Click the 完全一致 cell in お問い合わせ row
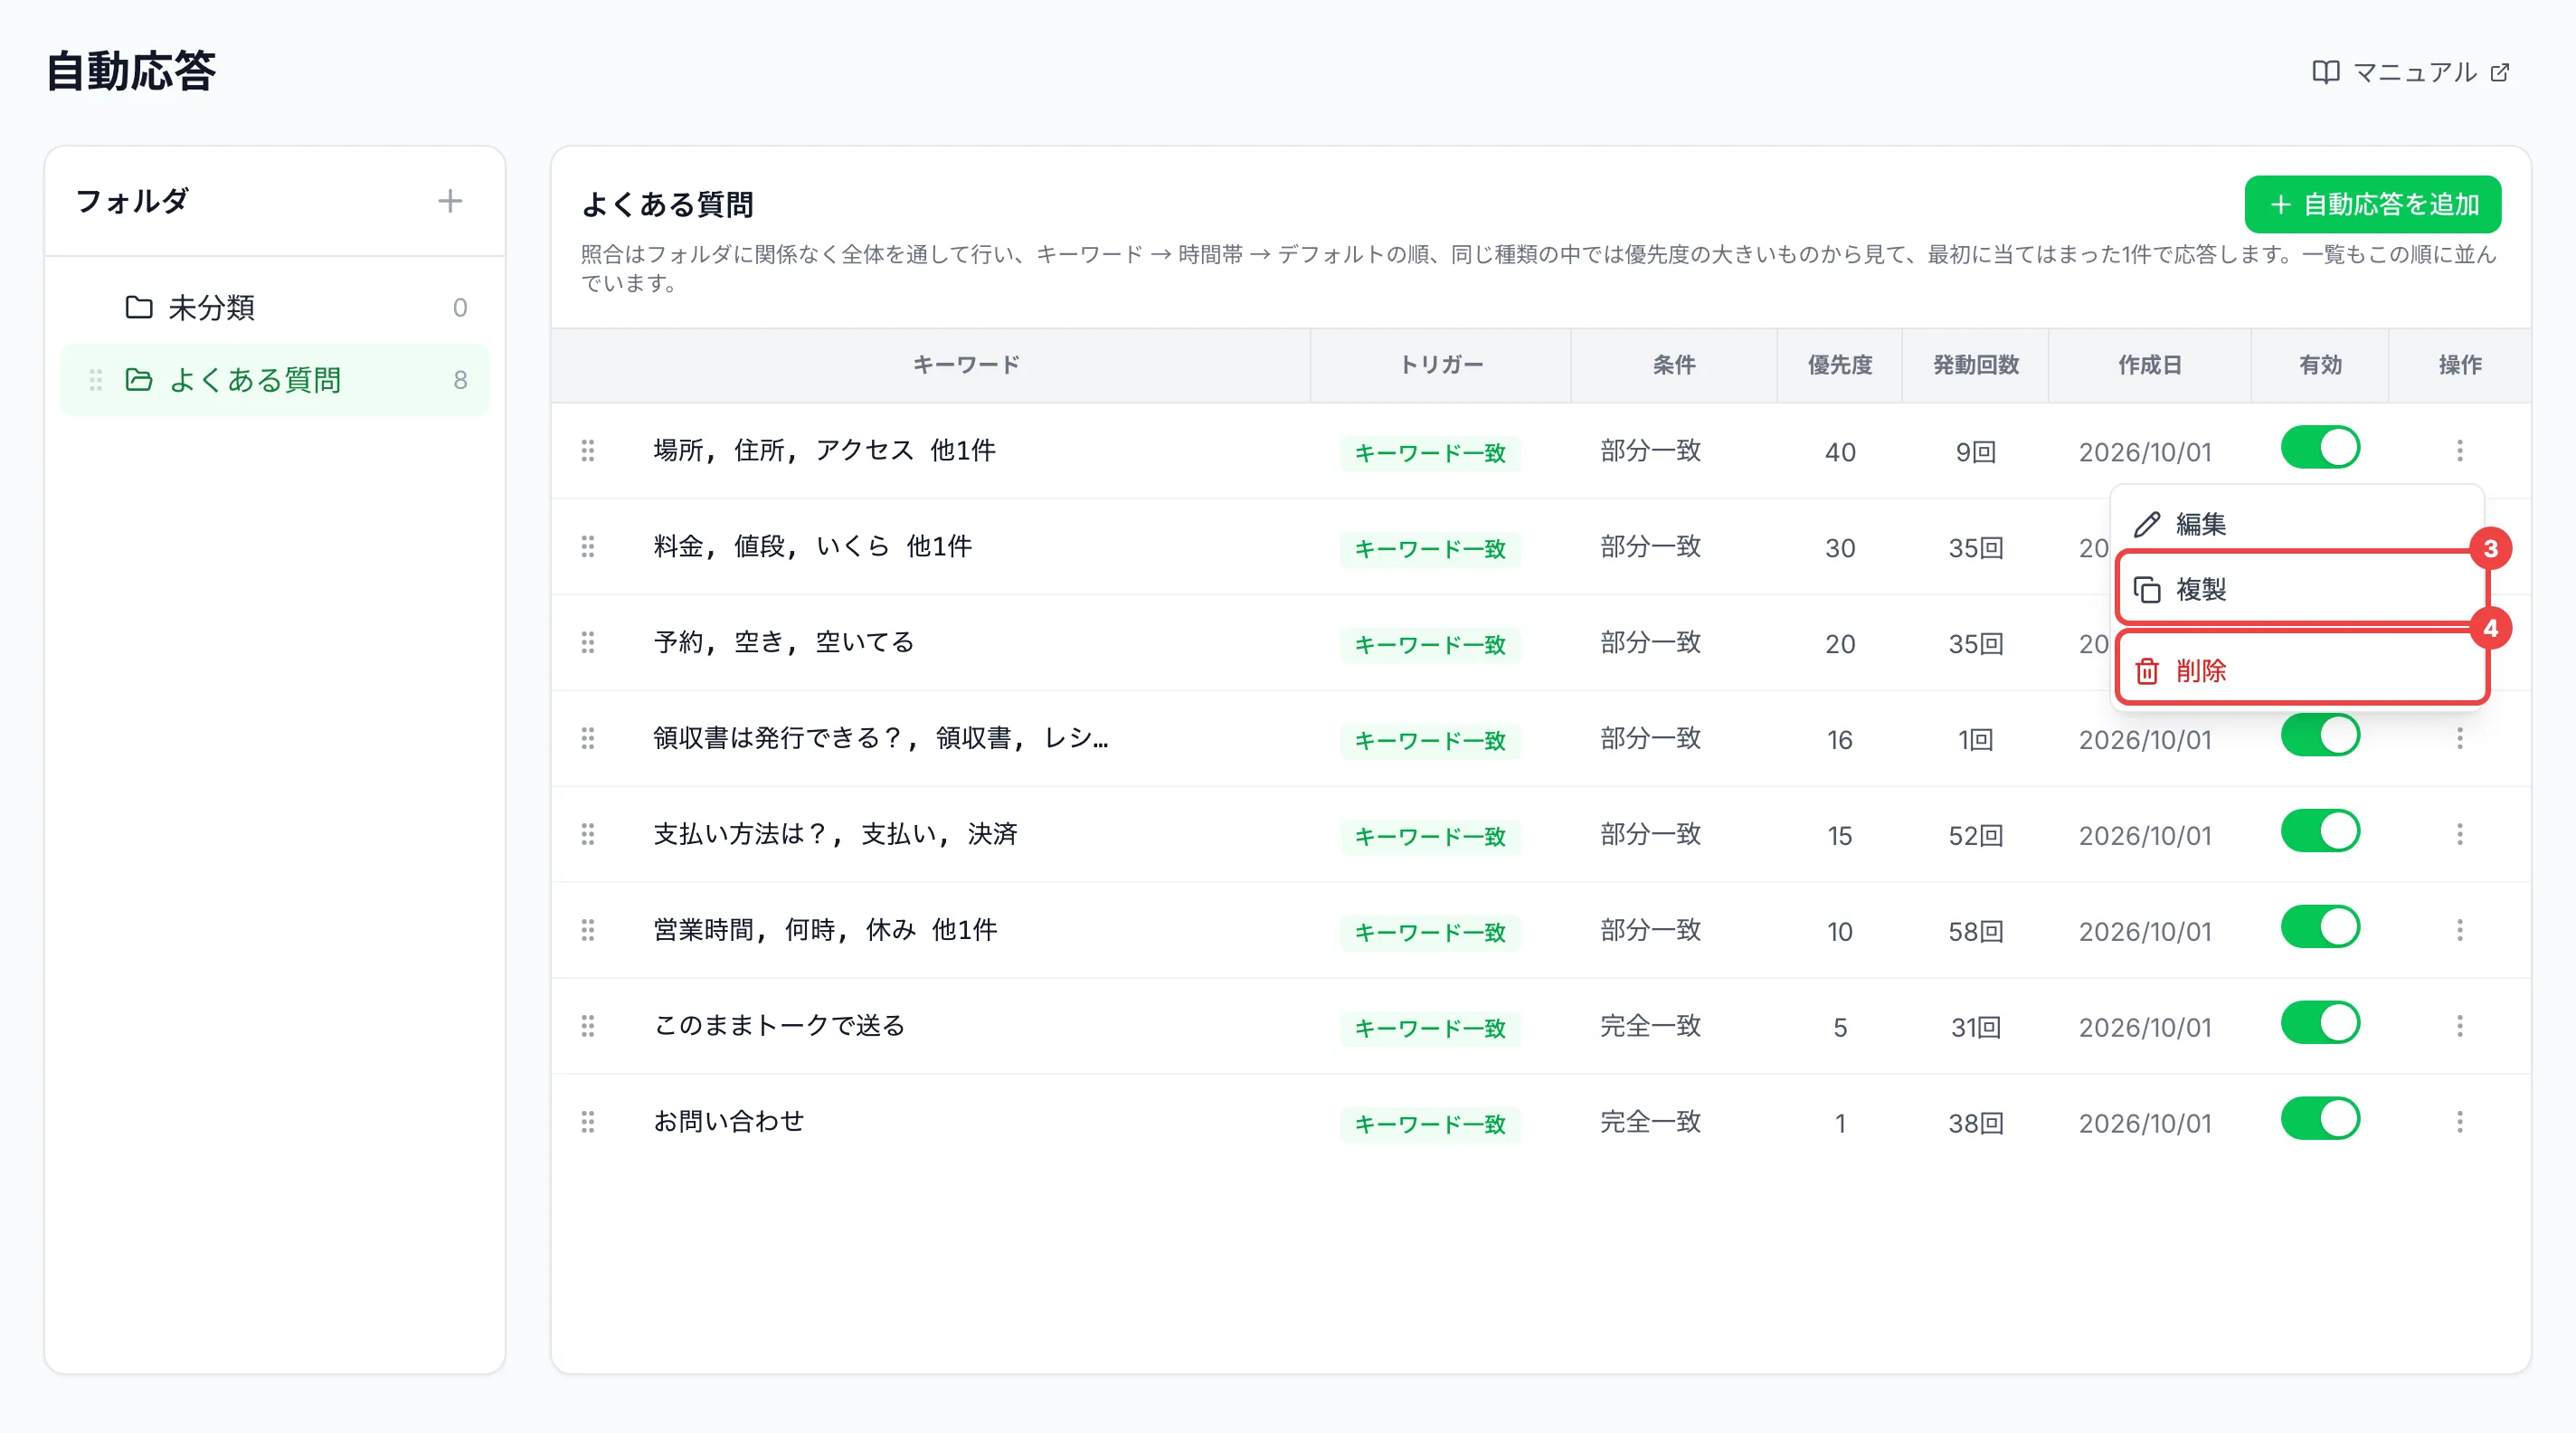 coord(1650,1123)
